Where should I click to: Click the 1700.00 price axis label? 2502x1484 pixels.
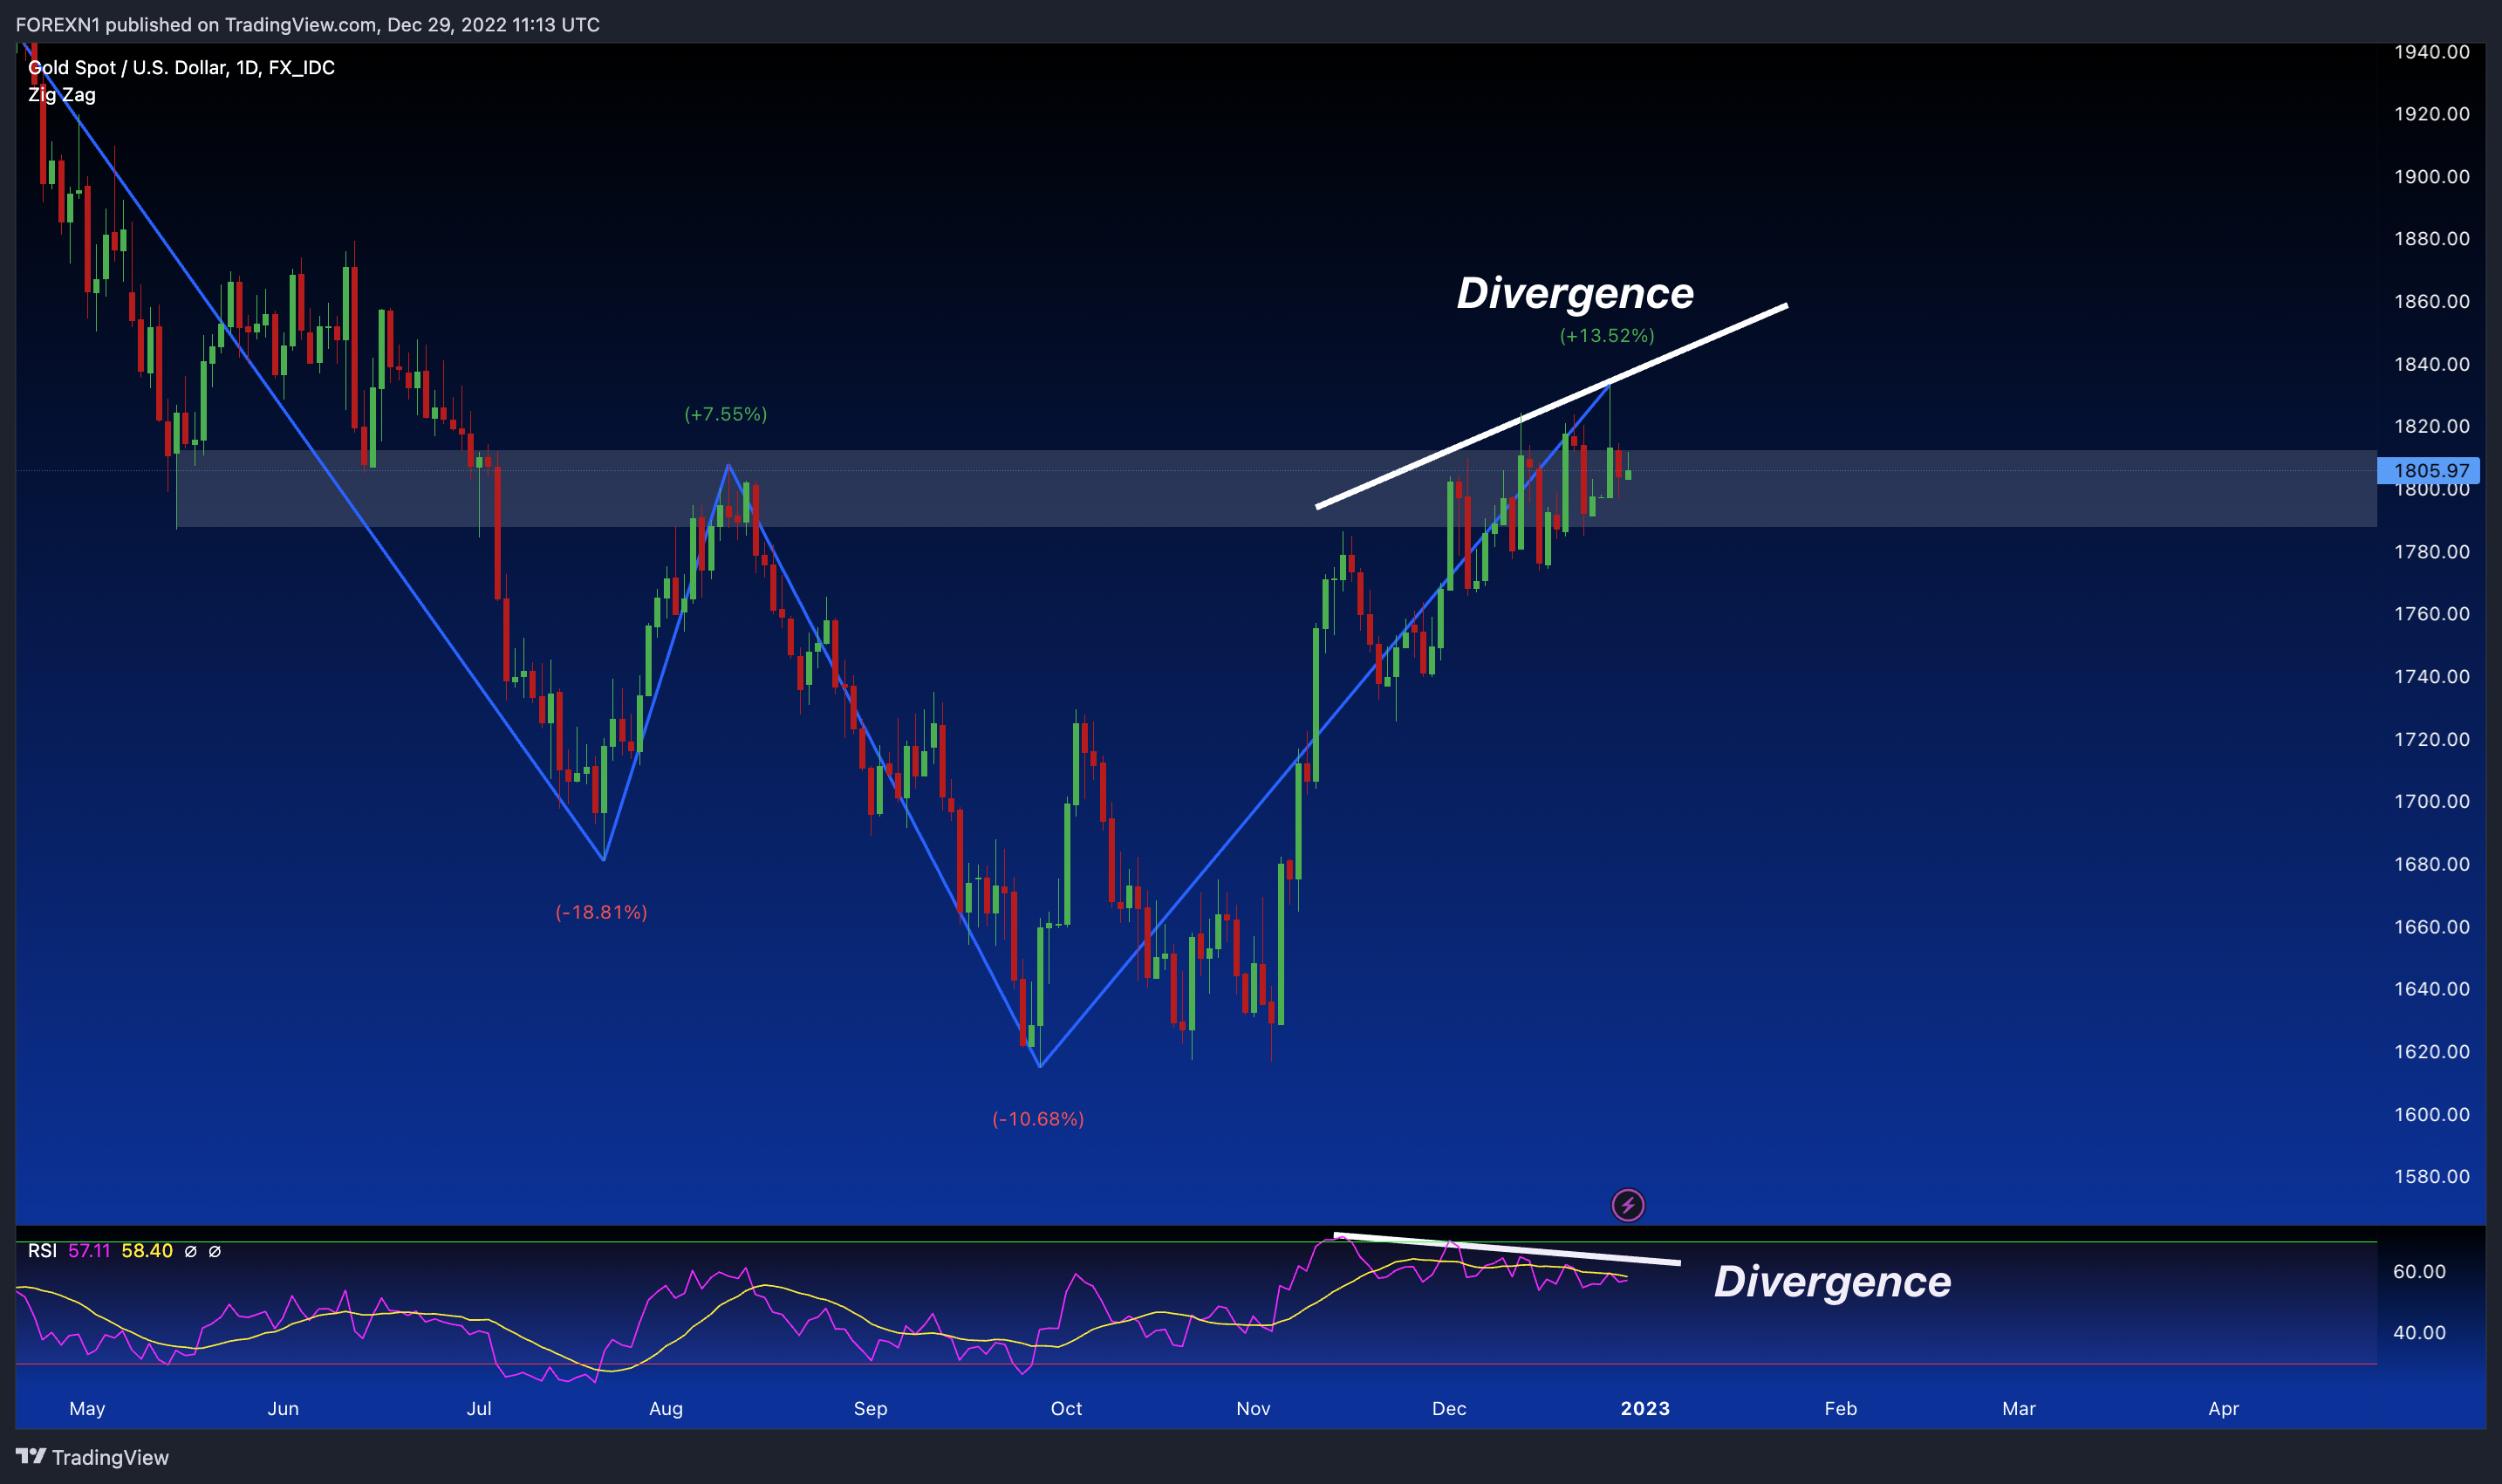coord(2431,802)
